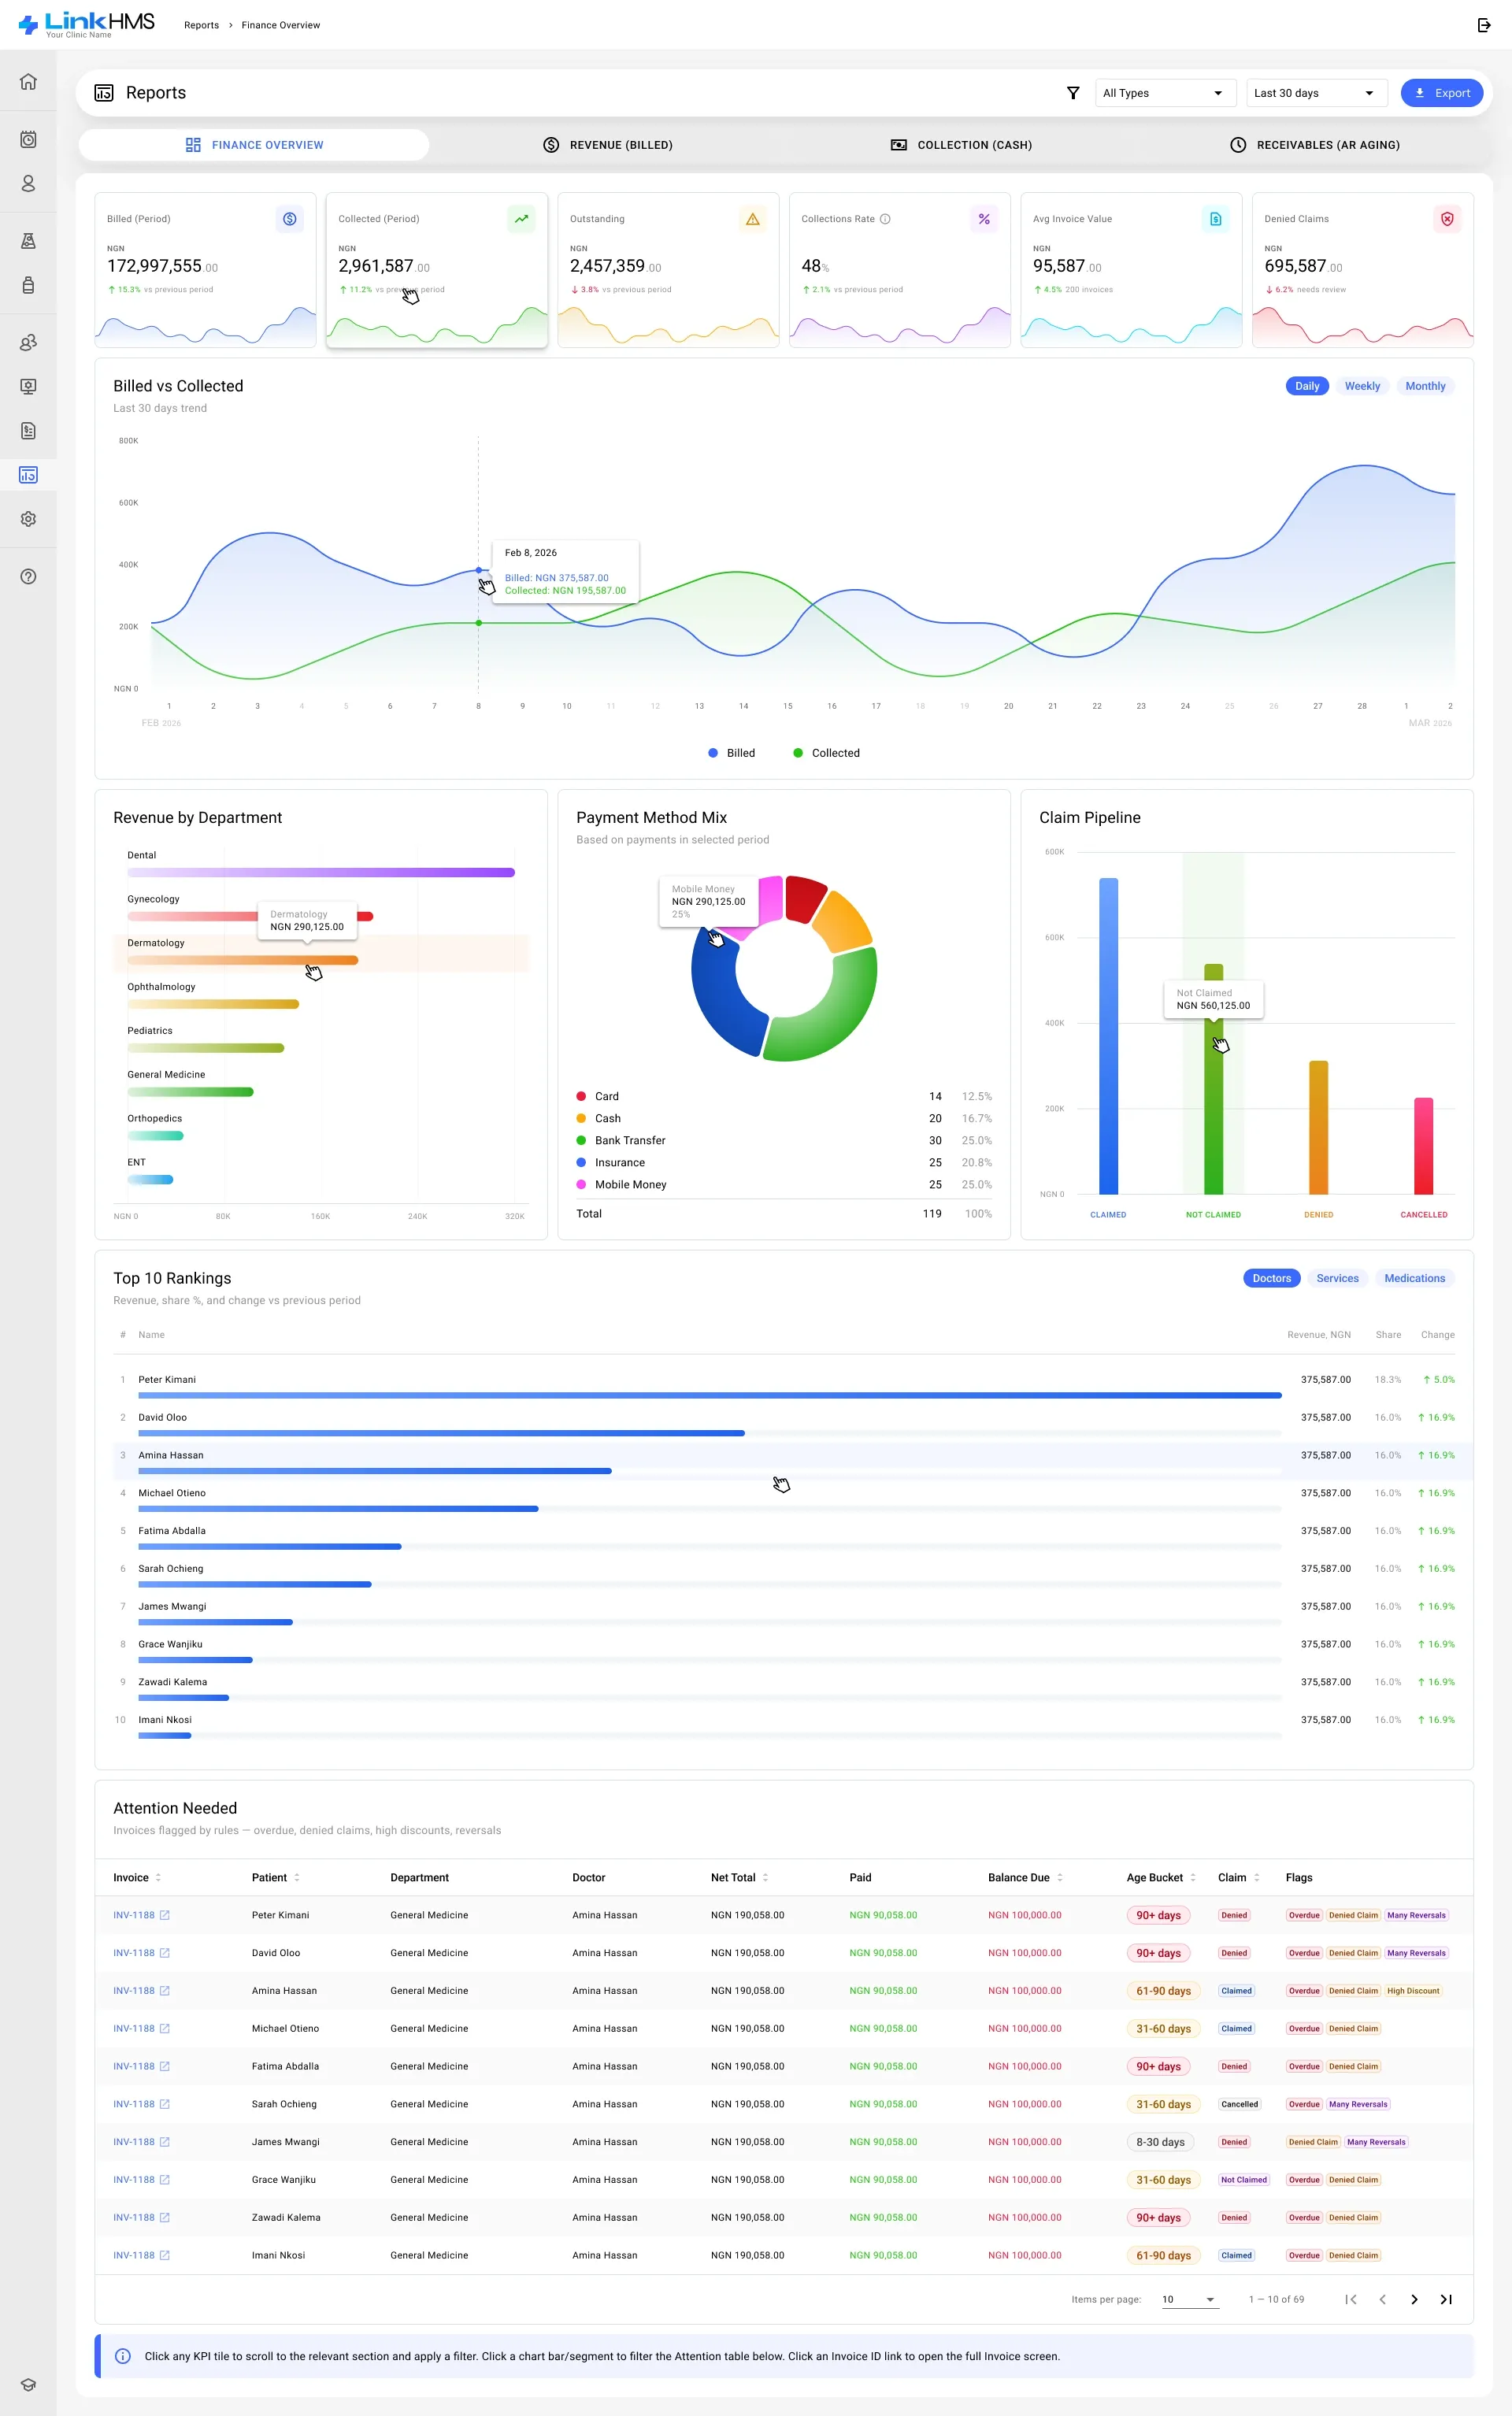Open the billing invoice icon in the sidebar

click(28, 431)
